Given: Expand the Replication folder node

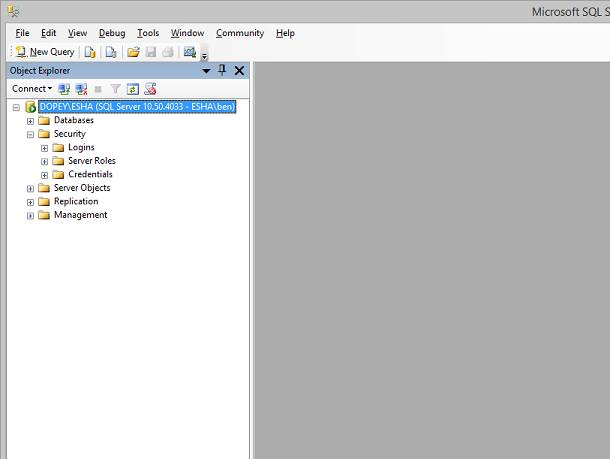Looking at the screenshot, I should pos(30,202).
